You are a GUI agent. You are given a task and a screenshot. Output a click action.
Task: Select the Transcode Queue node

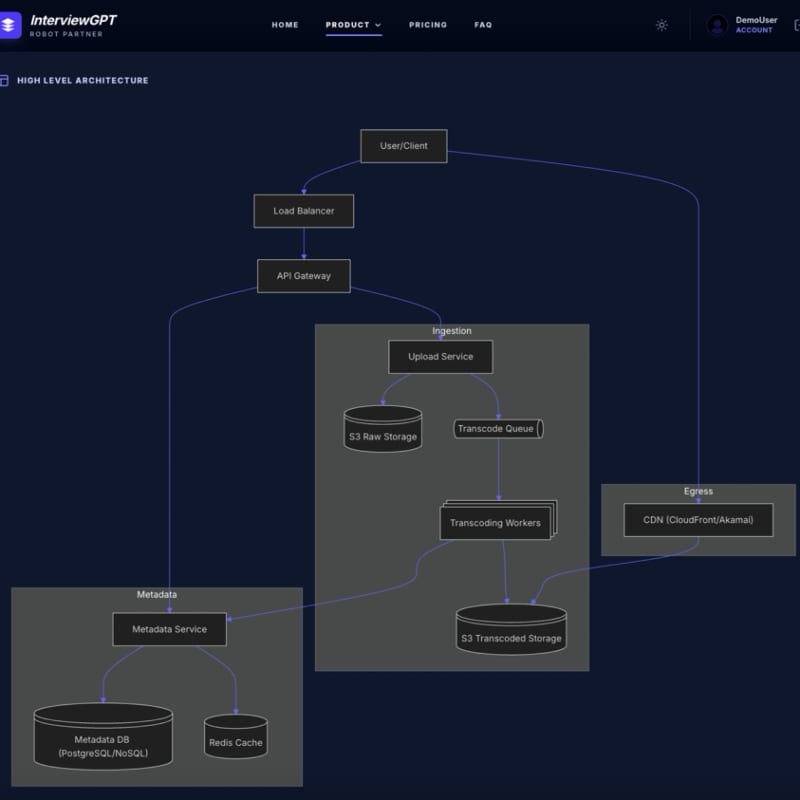pos(498,429)
